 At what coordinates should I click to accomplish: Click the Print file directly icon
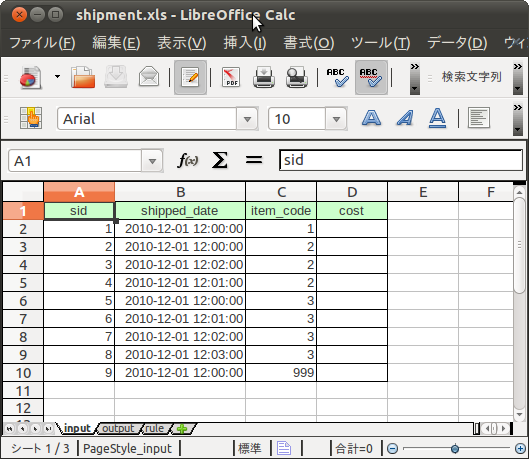[x=264, y=78]
